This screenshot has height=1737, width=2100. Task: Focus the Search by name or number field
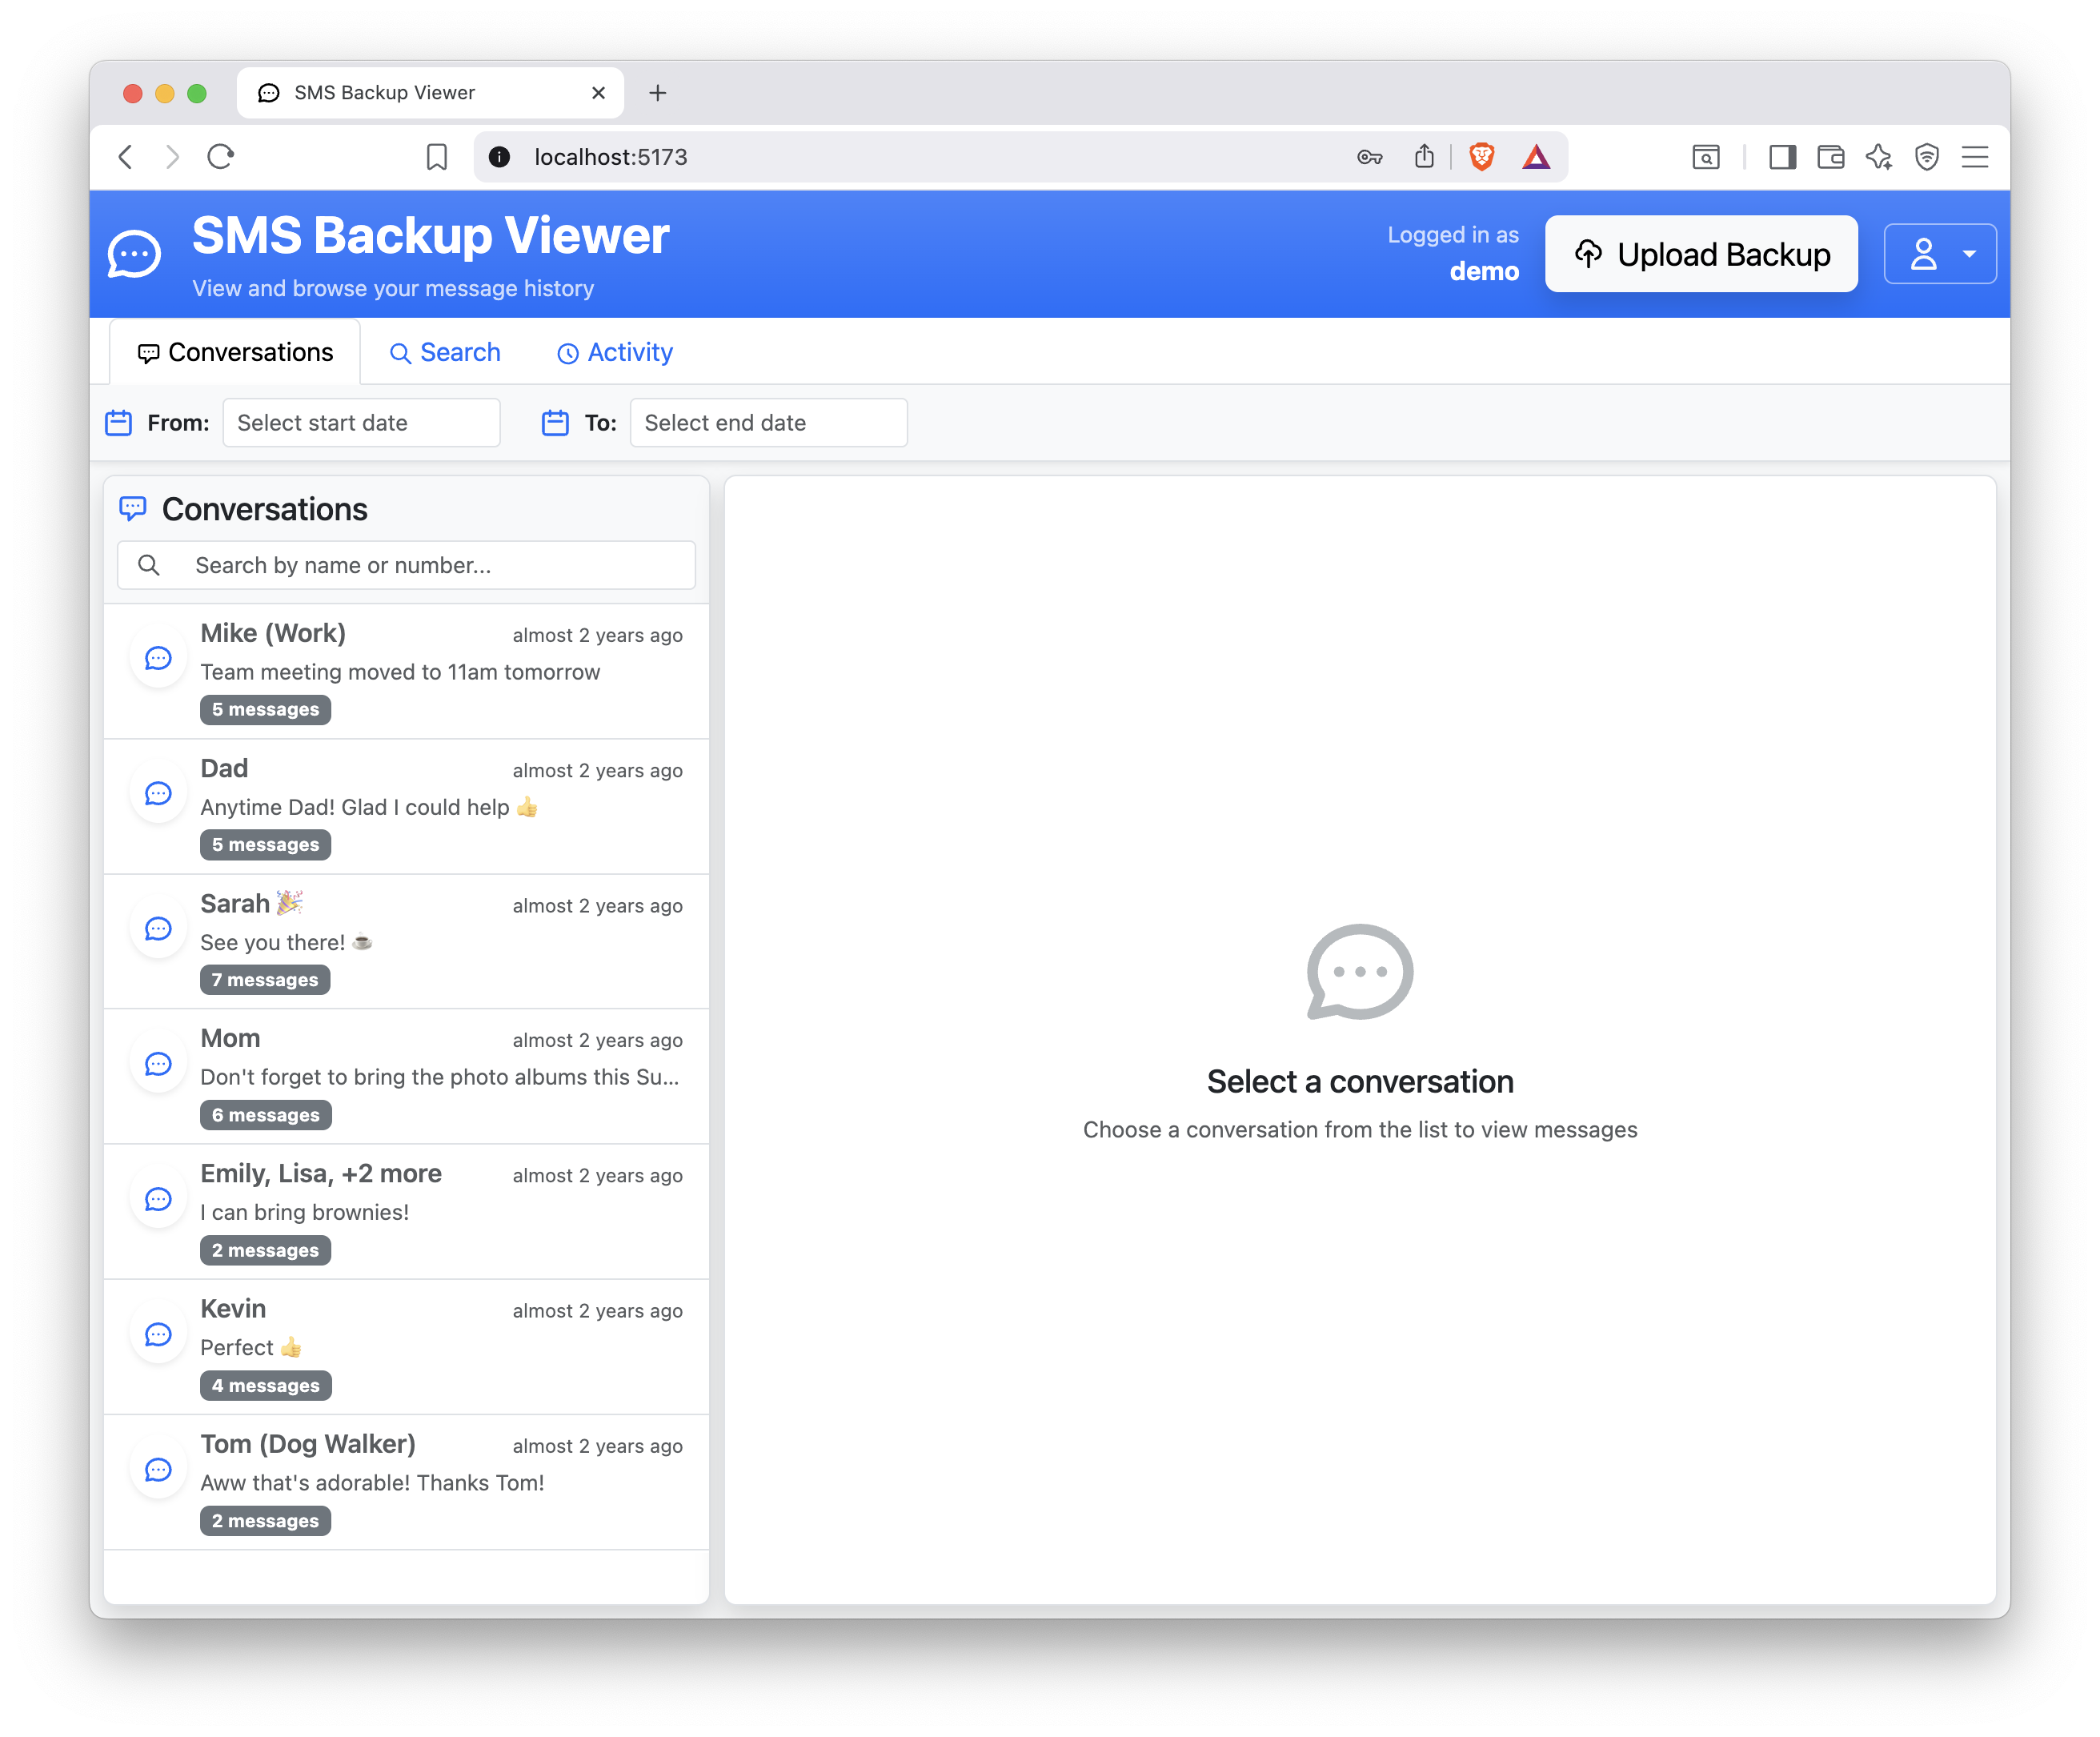click(406, 565)
